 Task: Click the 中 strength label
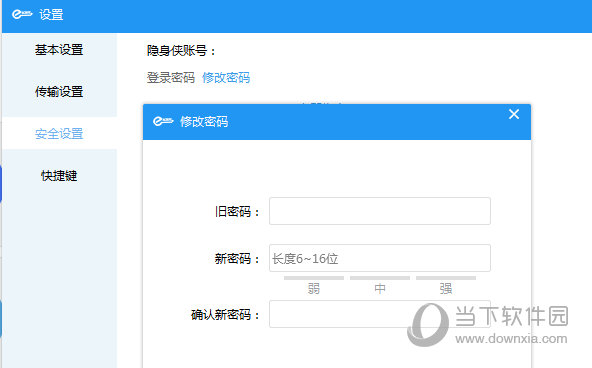point(380,289)
